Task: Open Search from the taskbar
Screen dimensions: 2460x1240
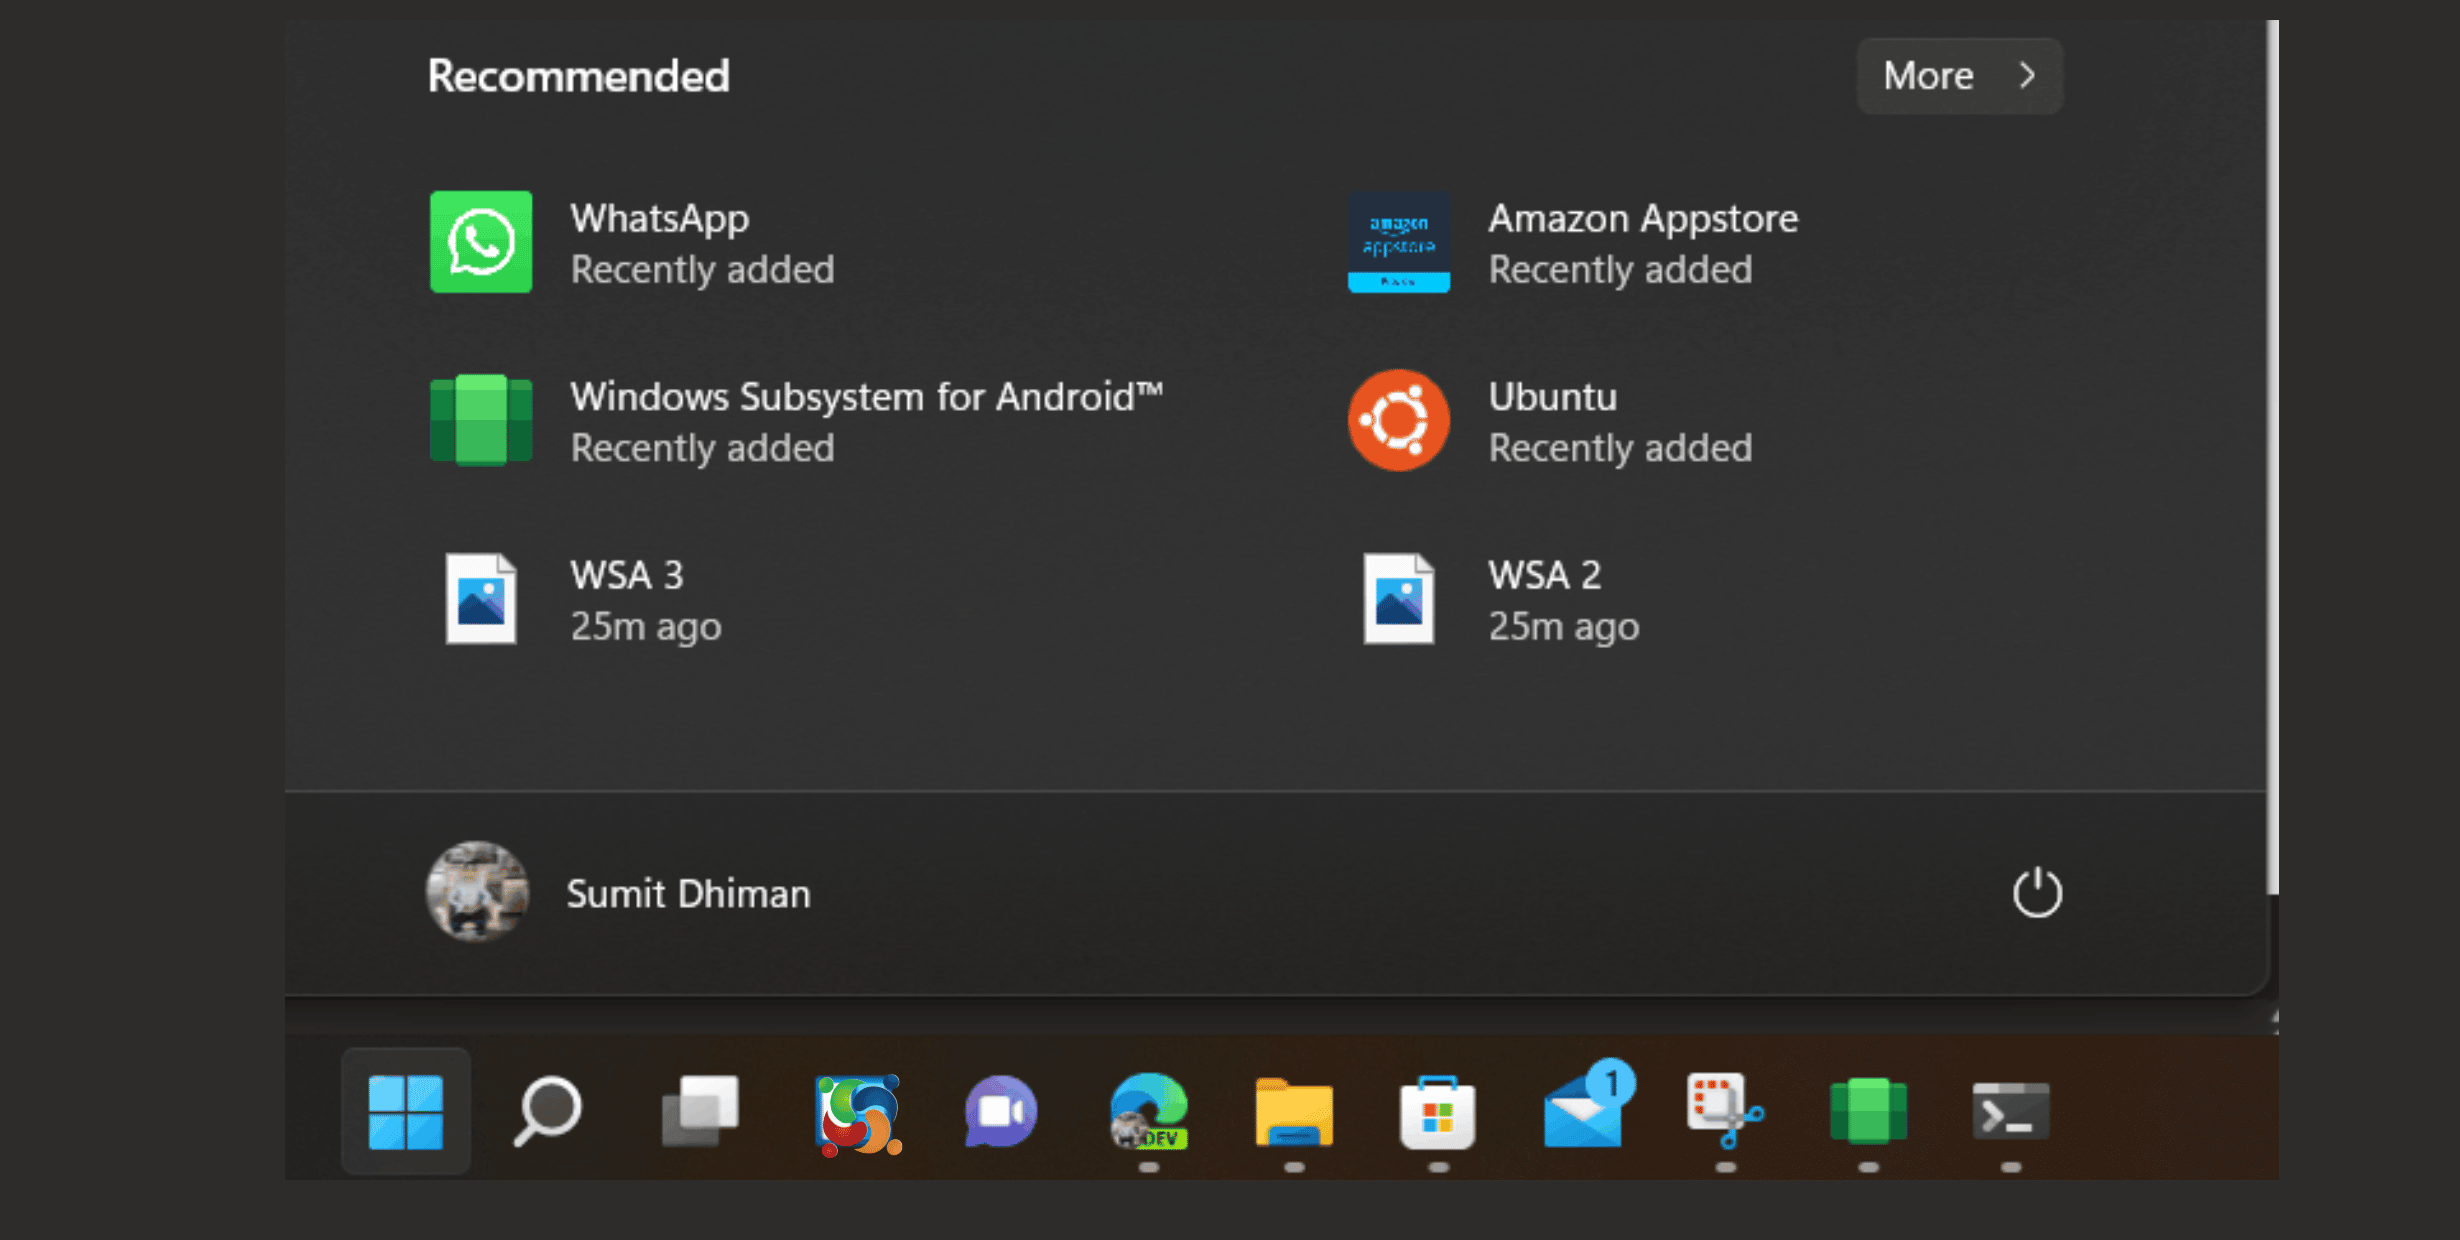Action: tap(548, 1111)
